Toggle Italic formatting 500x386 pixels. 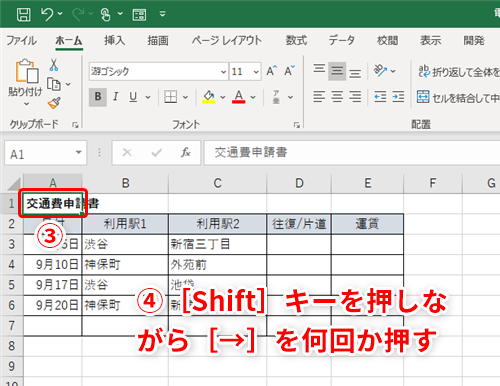click(x=115, y=97)
